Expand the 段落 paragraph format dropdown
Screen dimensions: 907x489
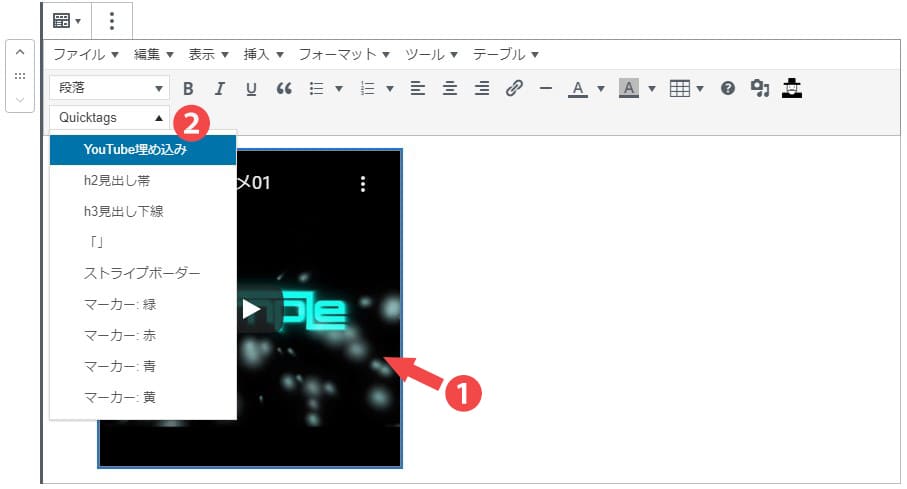click(108, 88)
